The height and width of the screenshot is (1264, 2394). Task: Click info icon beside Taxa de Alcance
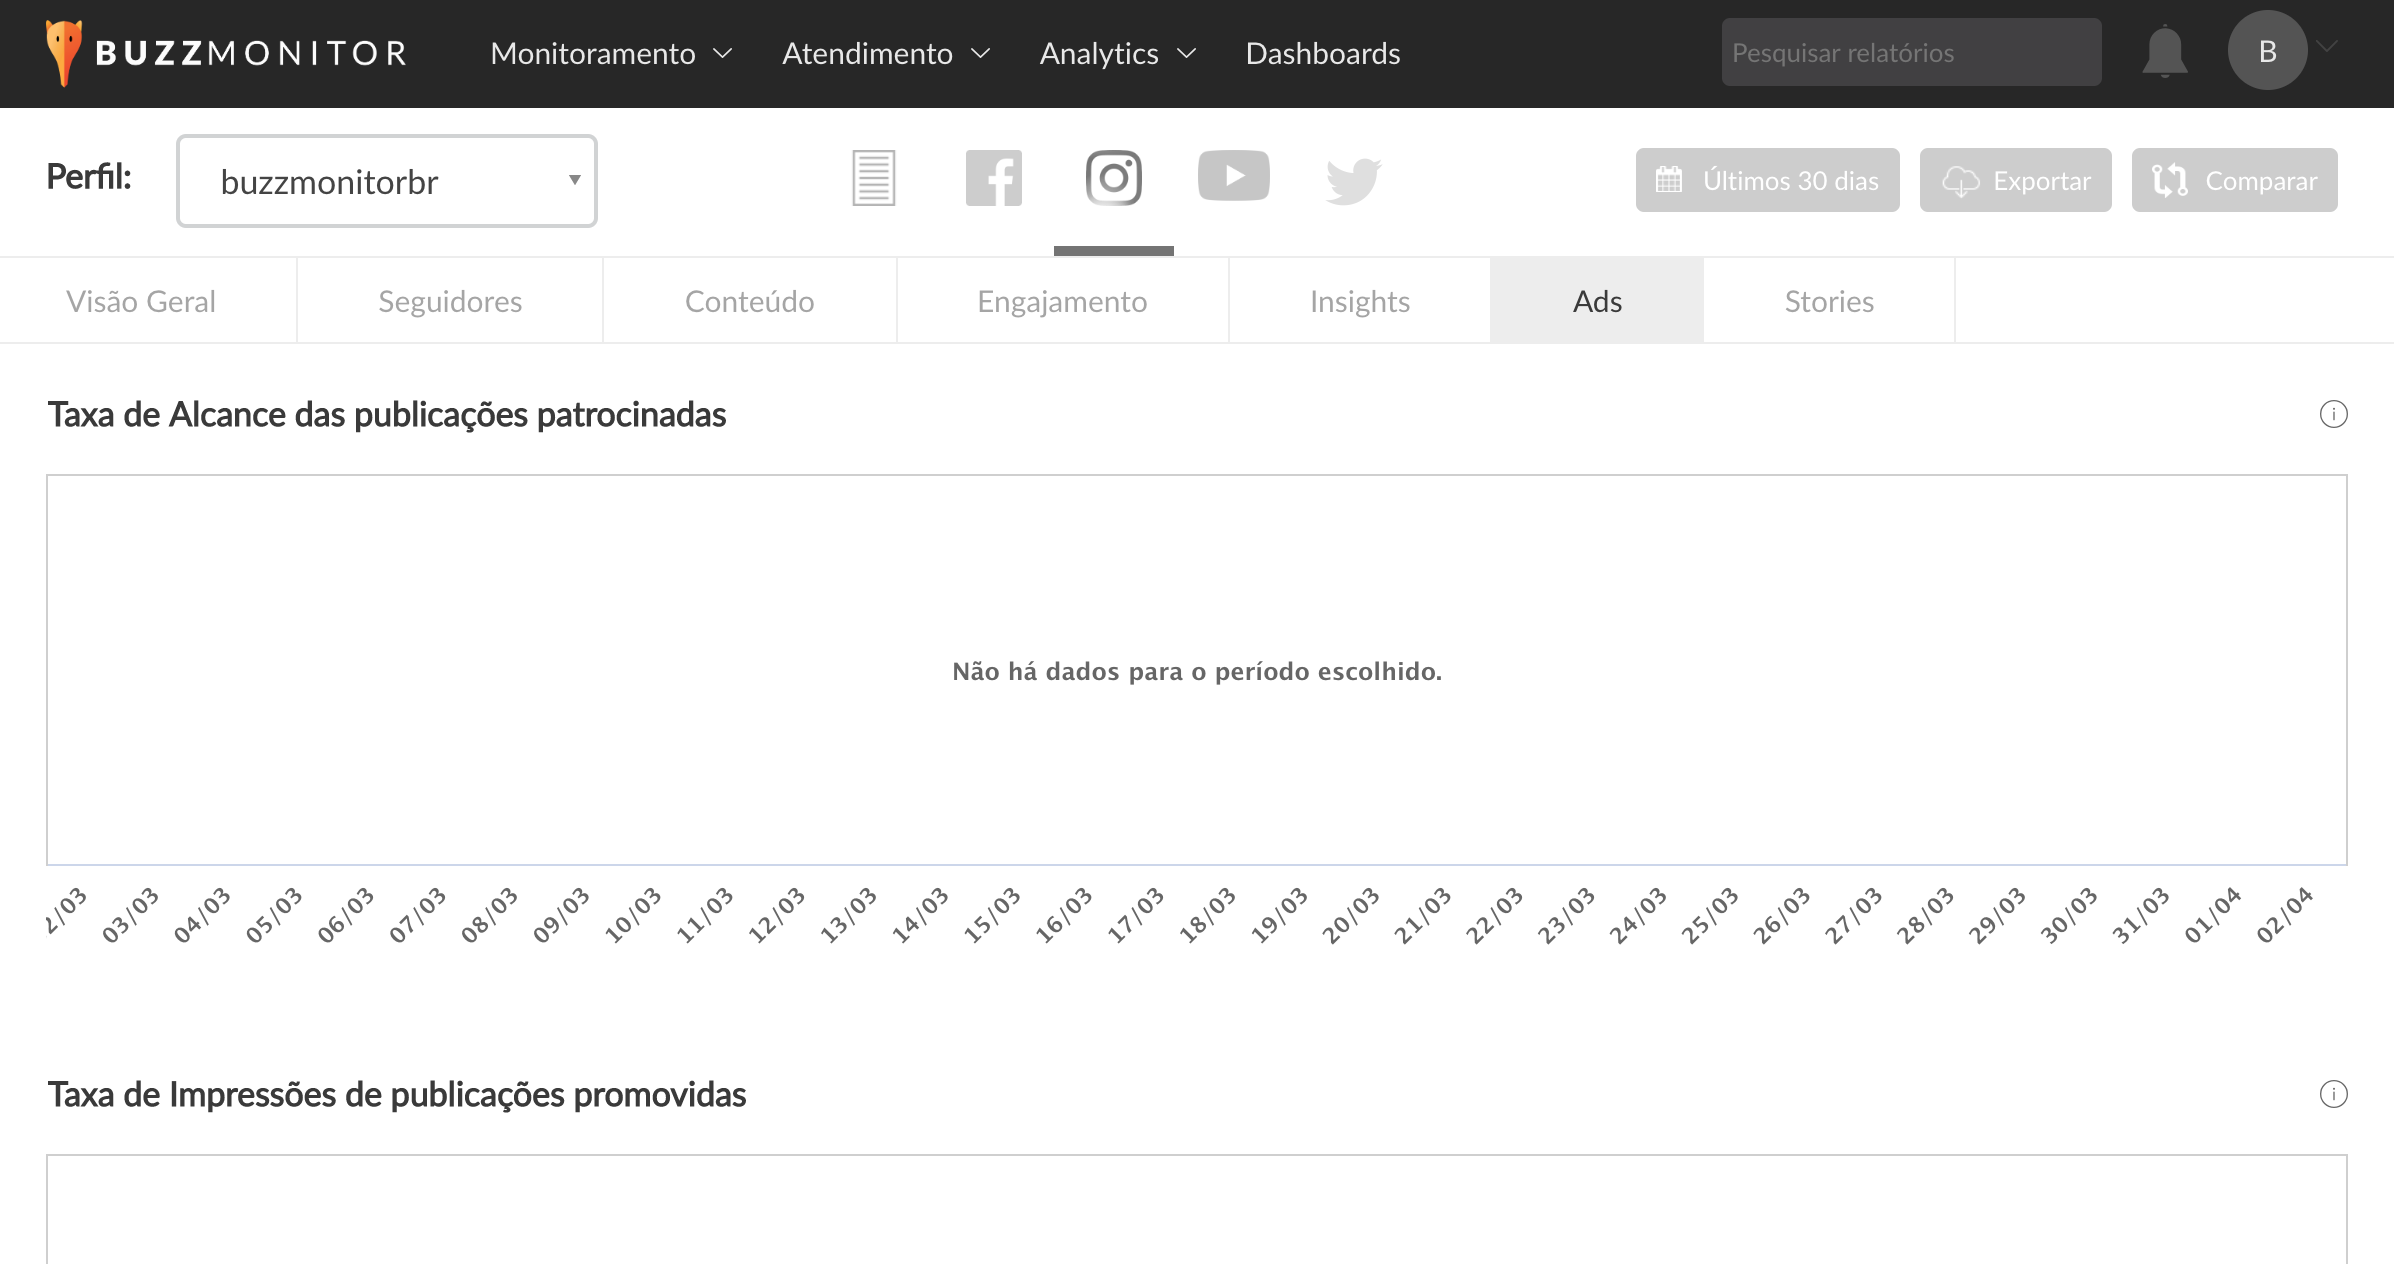tap(2333, 414)
